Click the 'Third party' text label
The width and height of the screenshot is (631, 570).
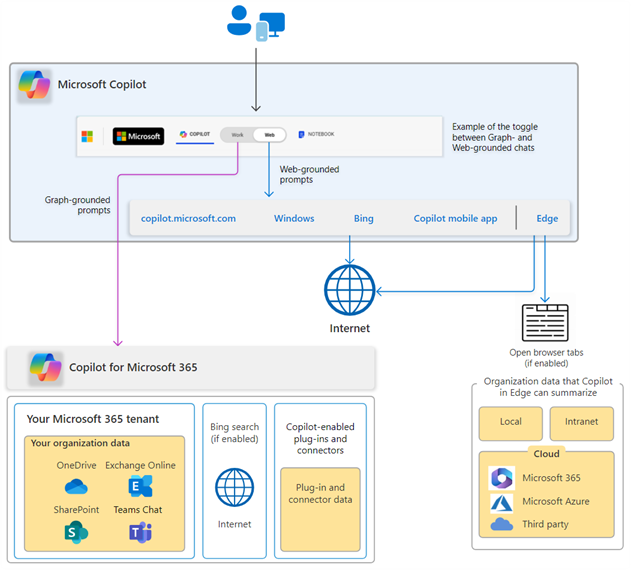tap(545, 524)
